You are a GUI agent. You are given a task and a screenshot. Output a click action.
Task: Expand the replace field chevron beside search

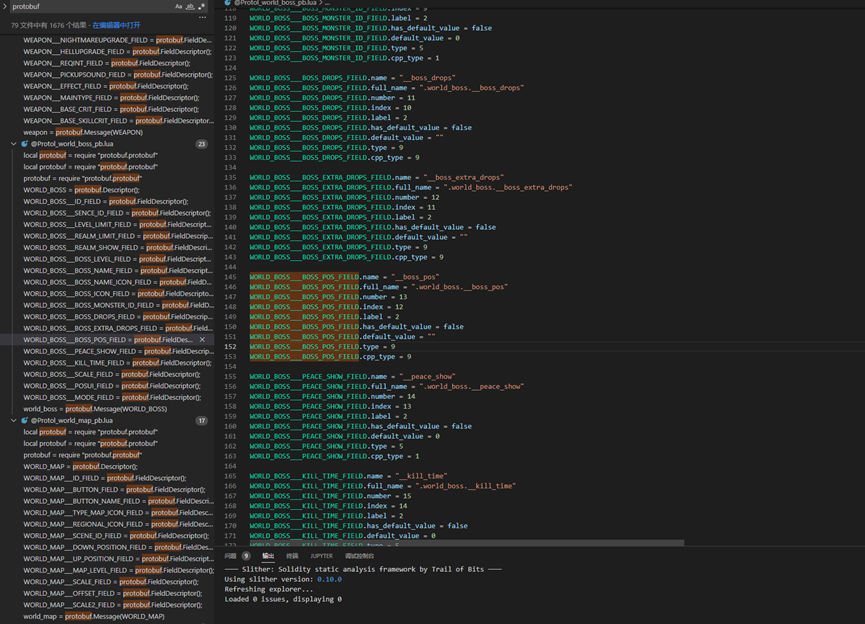[x=5, y=6]
